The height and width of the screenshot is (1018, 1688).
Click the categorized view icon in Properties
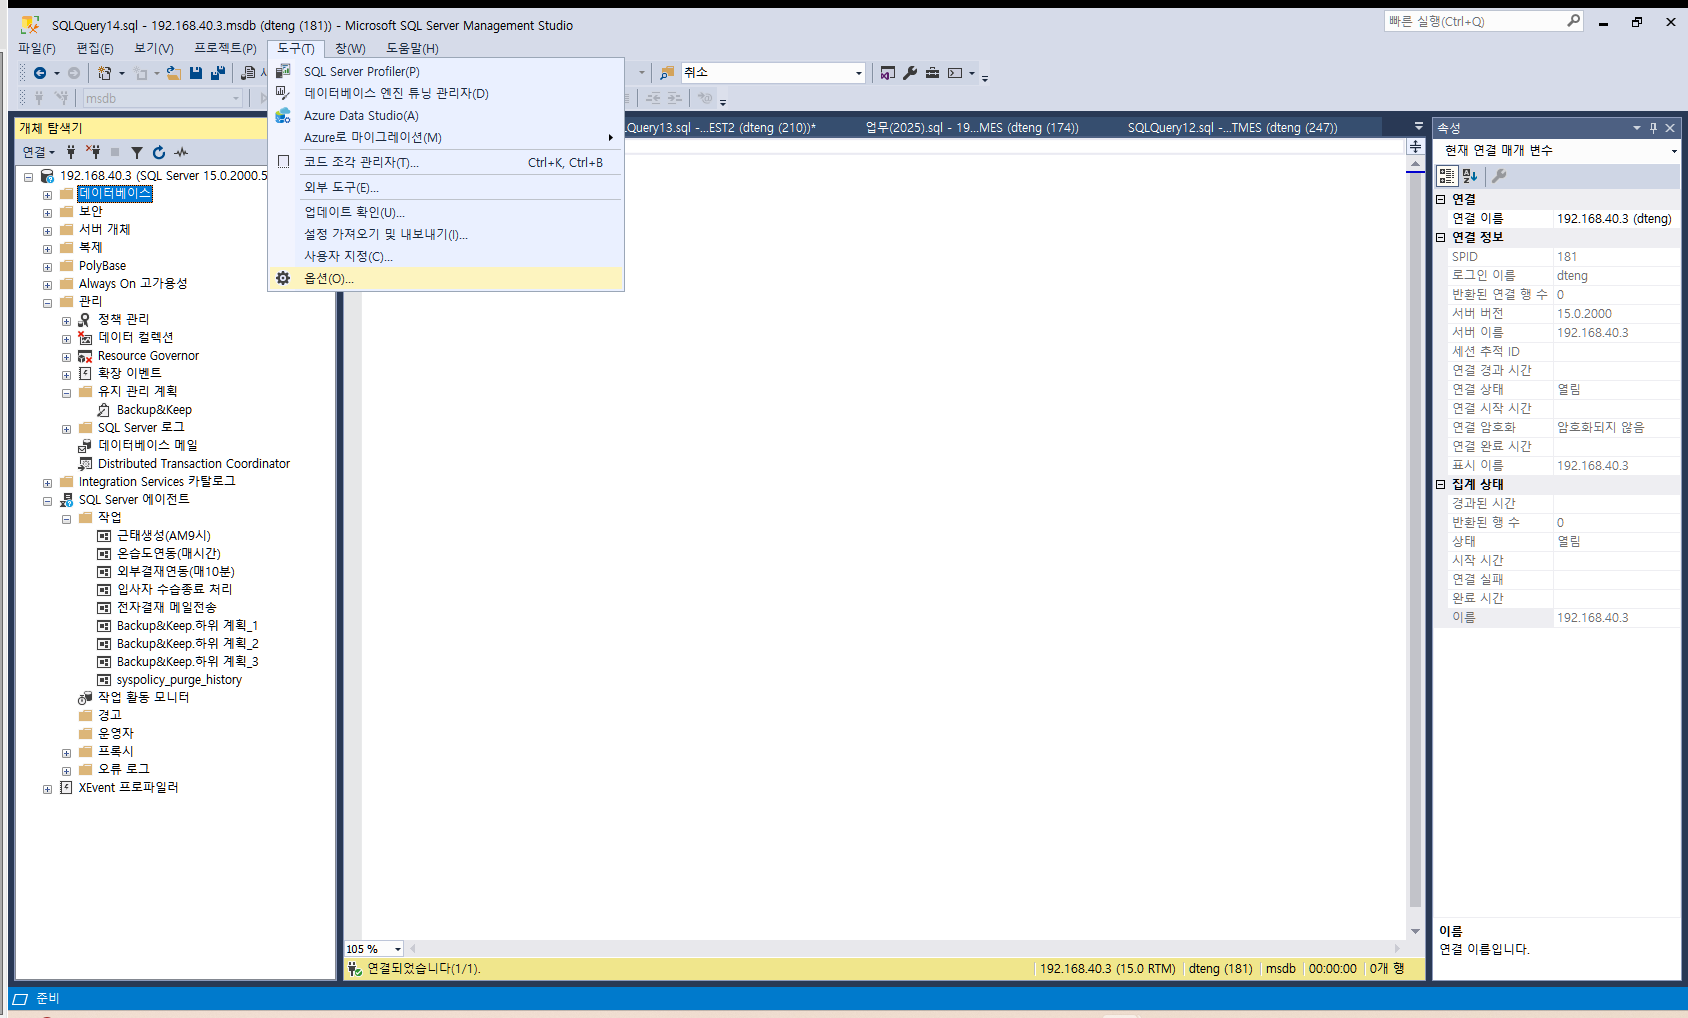click(x=1447, y=176)
